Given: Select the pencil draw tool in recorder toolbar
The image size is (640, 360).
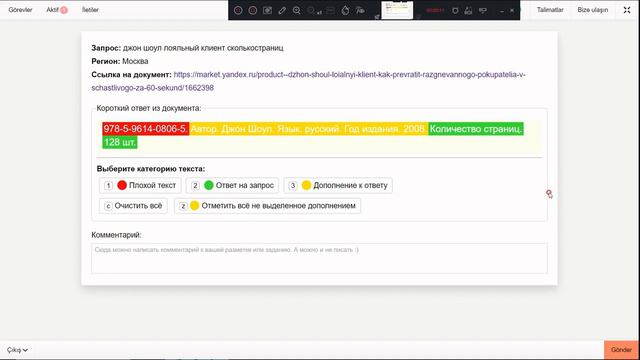Looking at the screenshot, I should click(x=282, y=11).
